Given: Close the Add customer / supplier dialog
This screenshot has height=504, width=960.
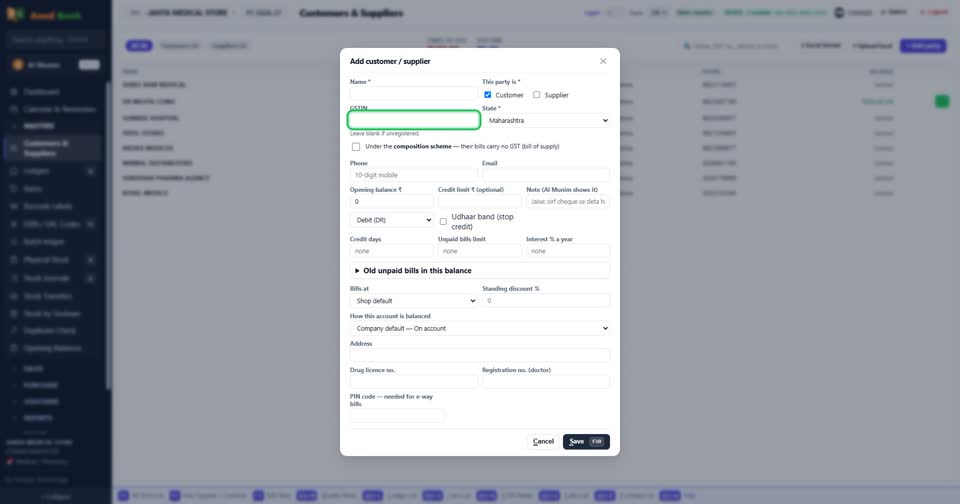Looking at the screenshot, I should point(603,61).
